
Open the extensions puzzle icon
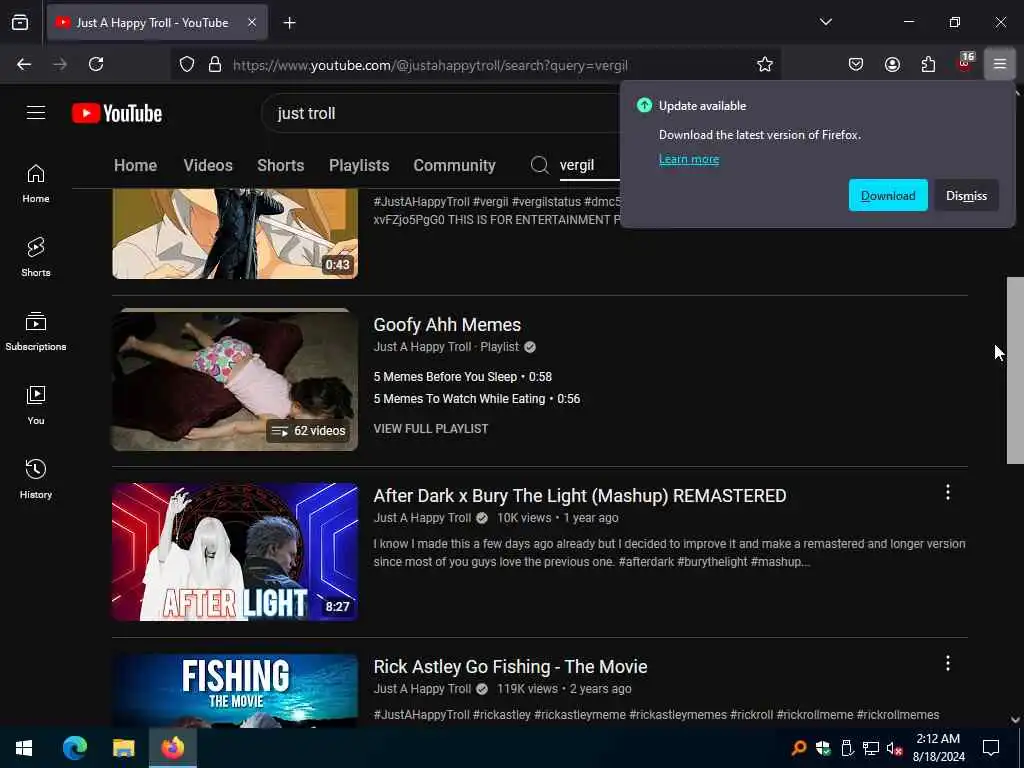(x=928, y=64)
